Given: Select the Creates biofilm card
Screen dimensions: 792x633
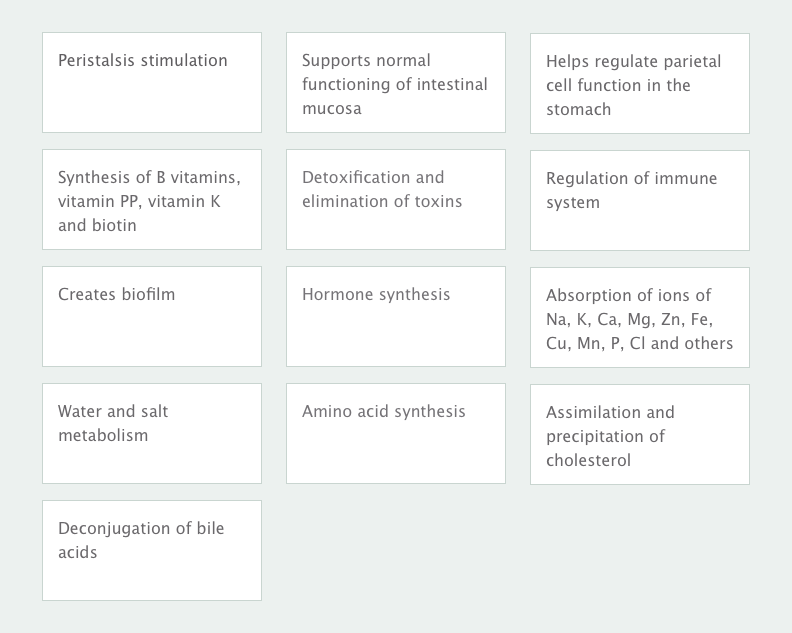Looking at the screenshot, I should (x=152, y=316).
